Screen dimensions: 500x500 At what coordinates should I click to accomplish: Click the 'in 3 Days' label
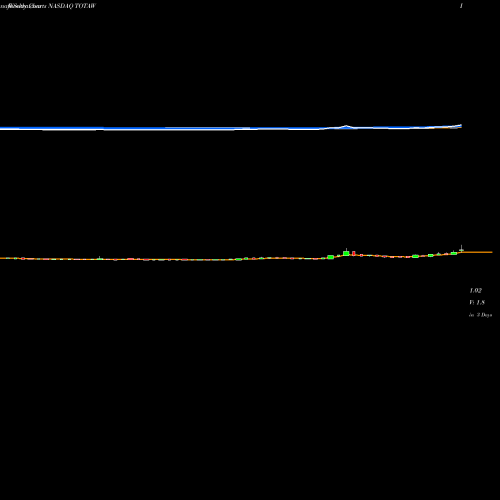480,315
